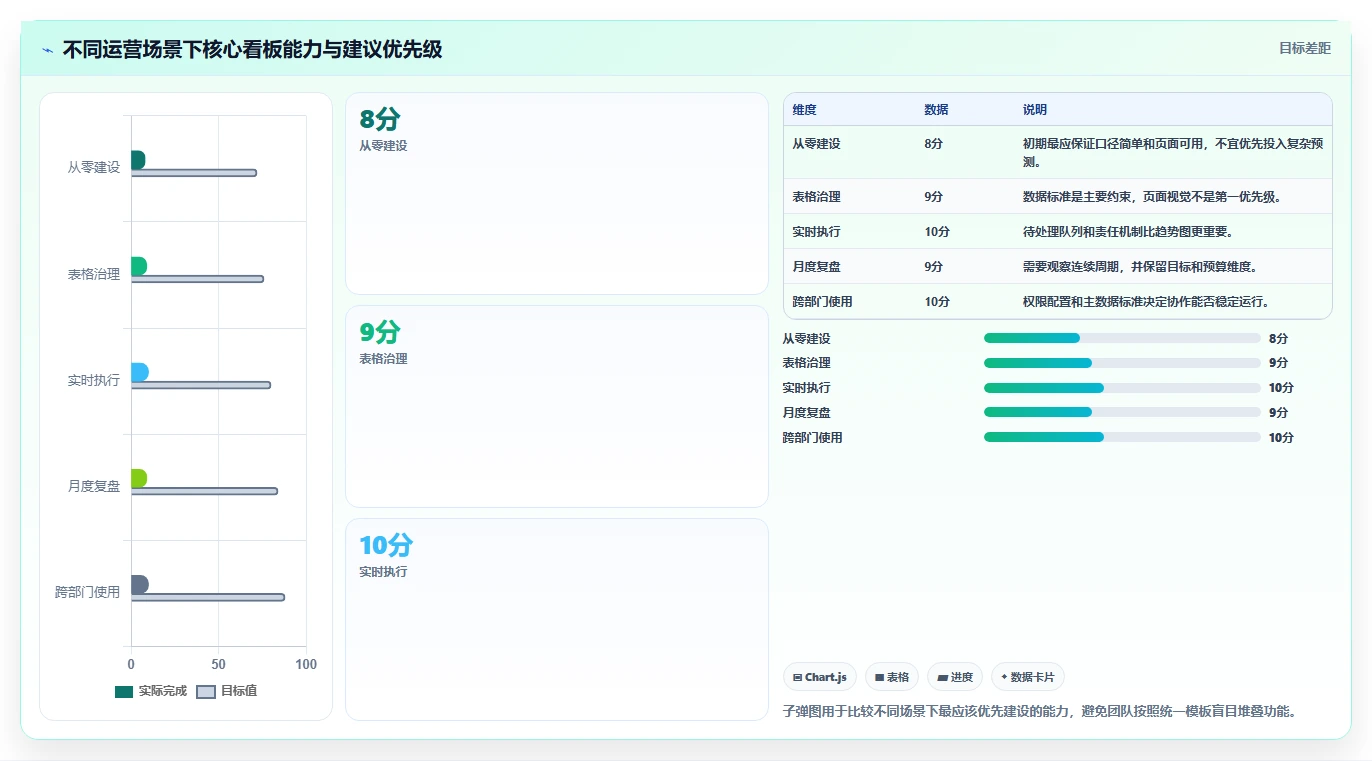Click the 从零建设 chart axis label
The width and height of the screenshot is (1372, 761).
[x=94, y=167]
